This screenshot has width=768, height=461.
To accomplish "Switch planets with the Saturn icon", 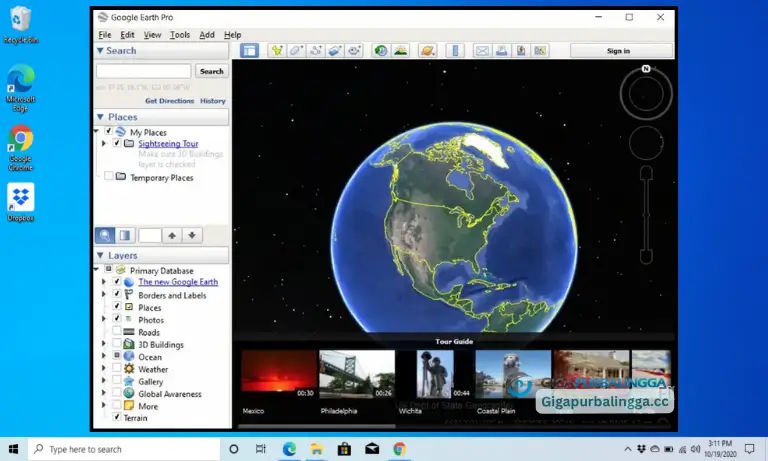I will tap(427, 50).
